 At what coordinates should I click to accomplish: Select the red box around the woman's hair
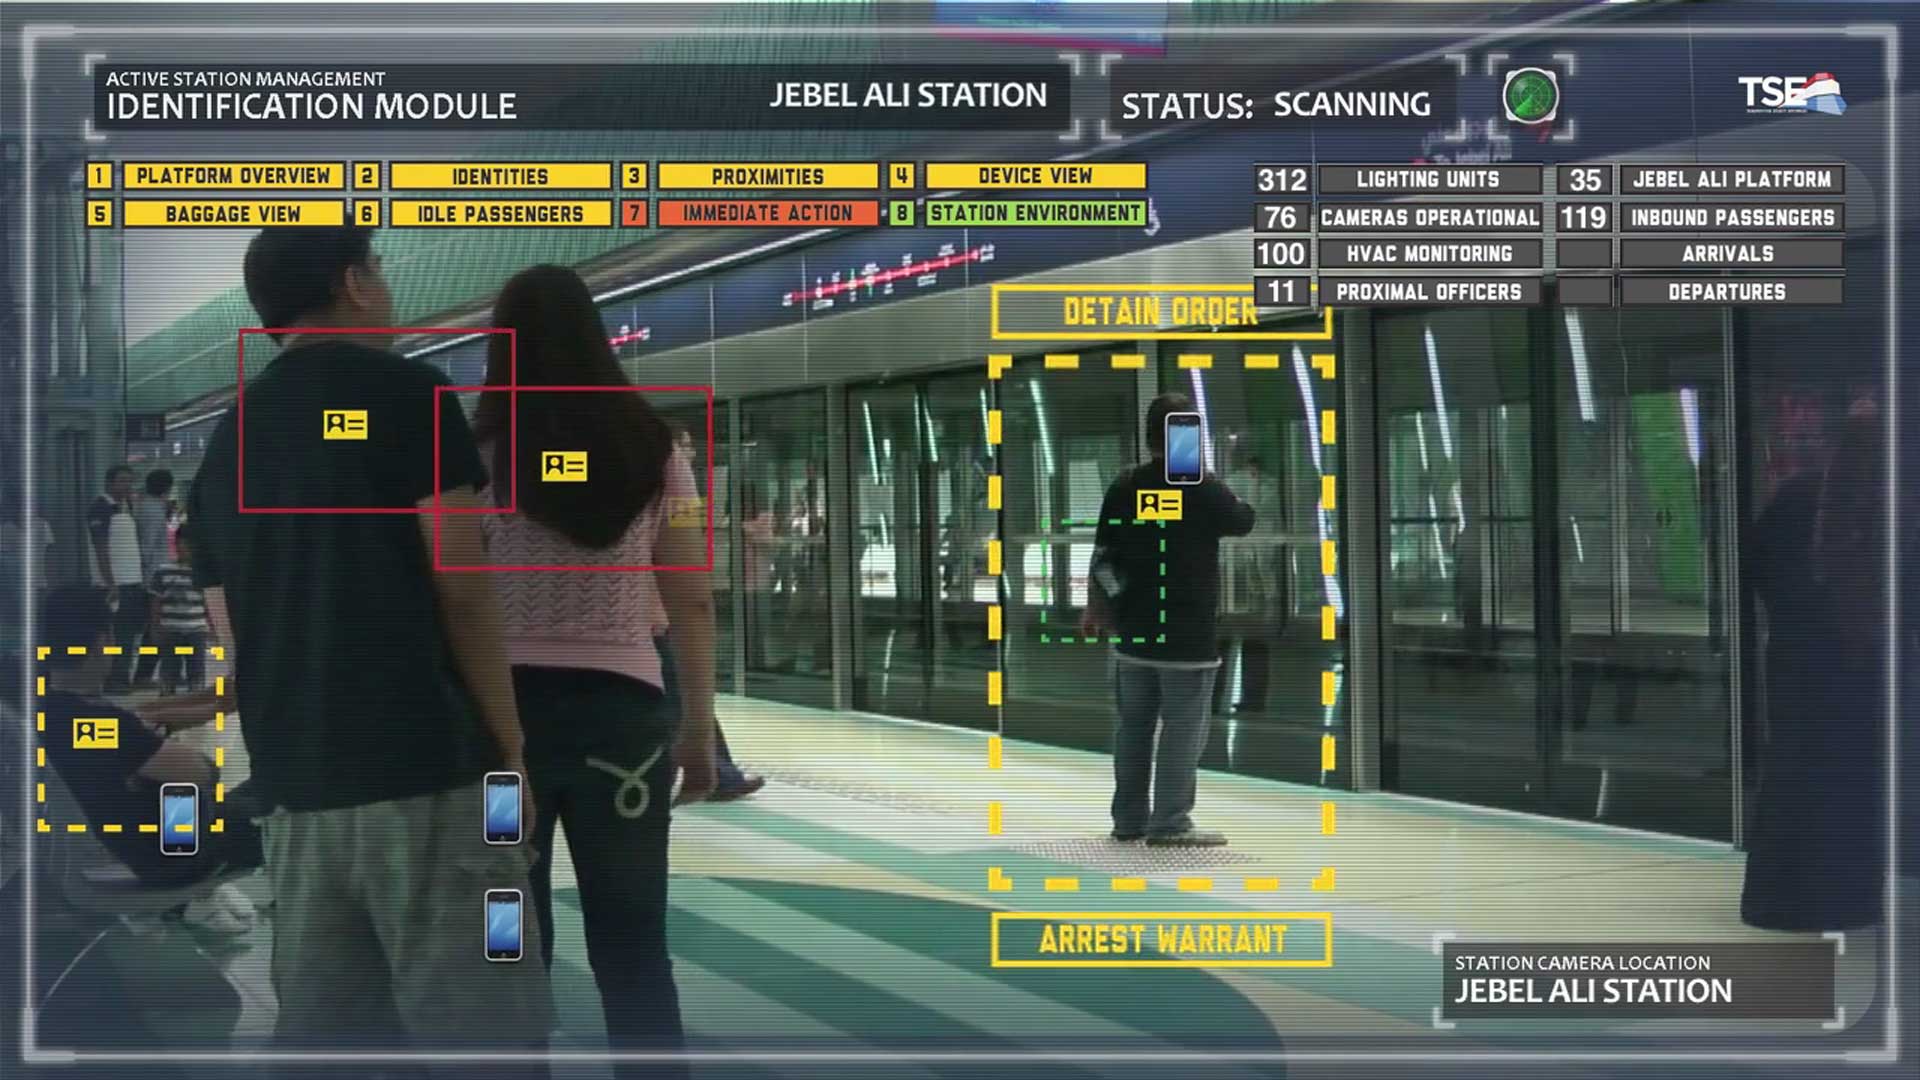coord(574,478)
